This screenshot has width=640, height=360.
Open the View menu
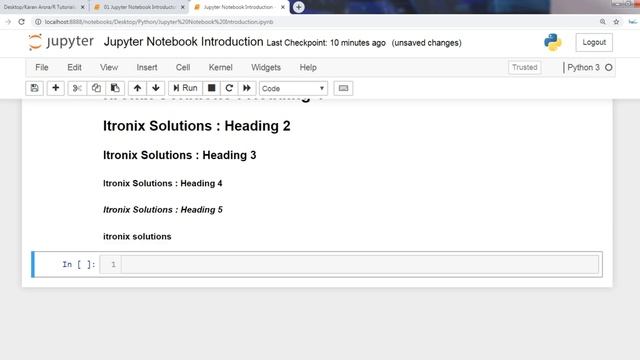coord(109,67)
